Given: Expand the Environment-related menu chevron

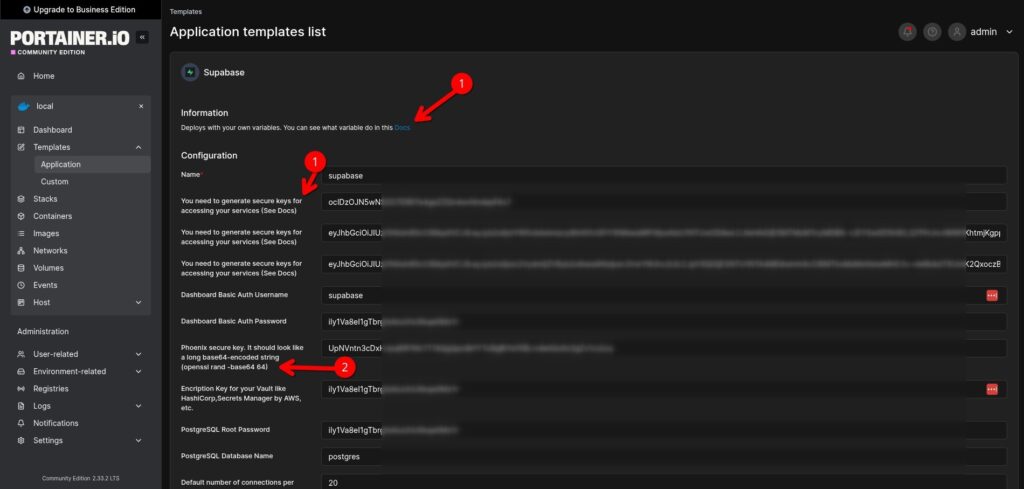Looking at the screenshot, I should coord(138,371).
